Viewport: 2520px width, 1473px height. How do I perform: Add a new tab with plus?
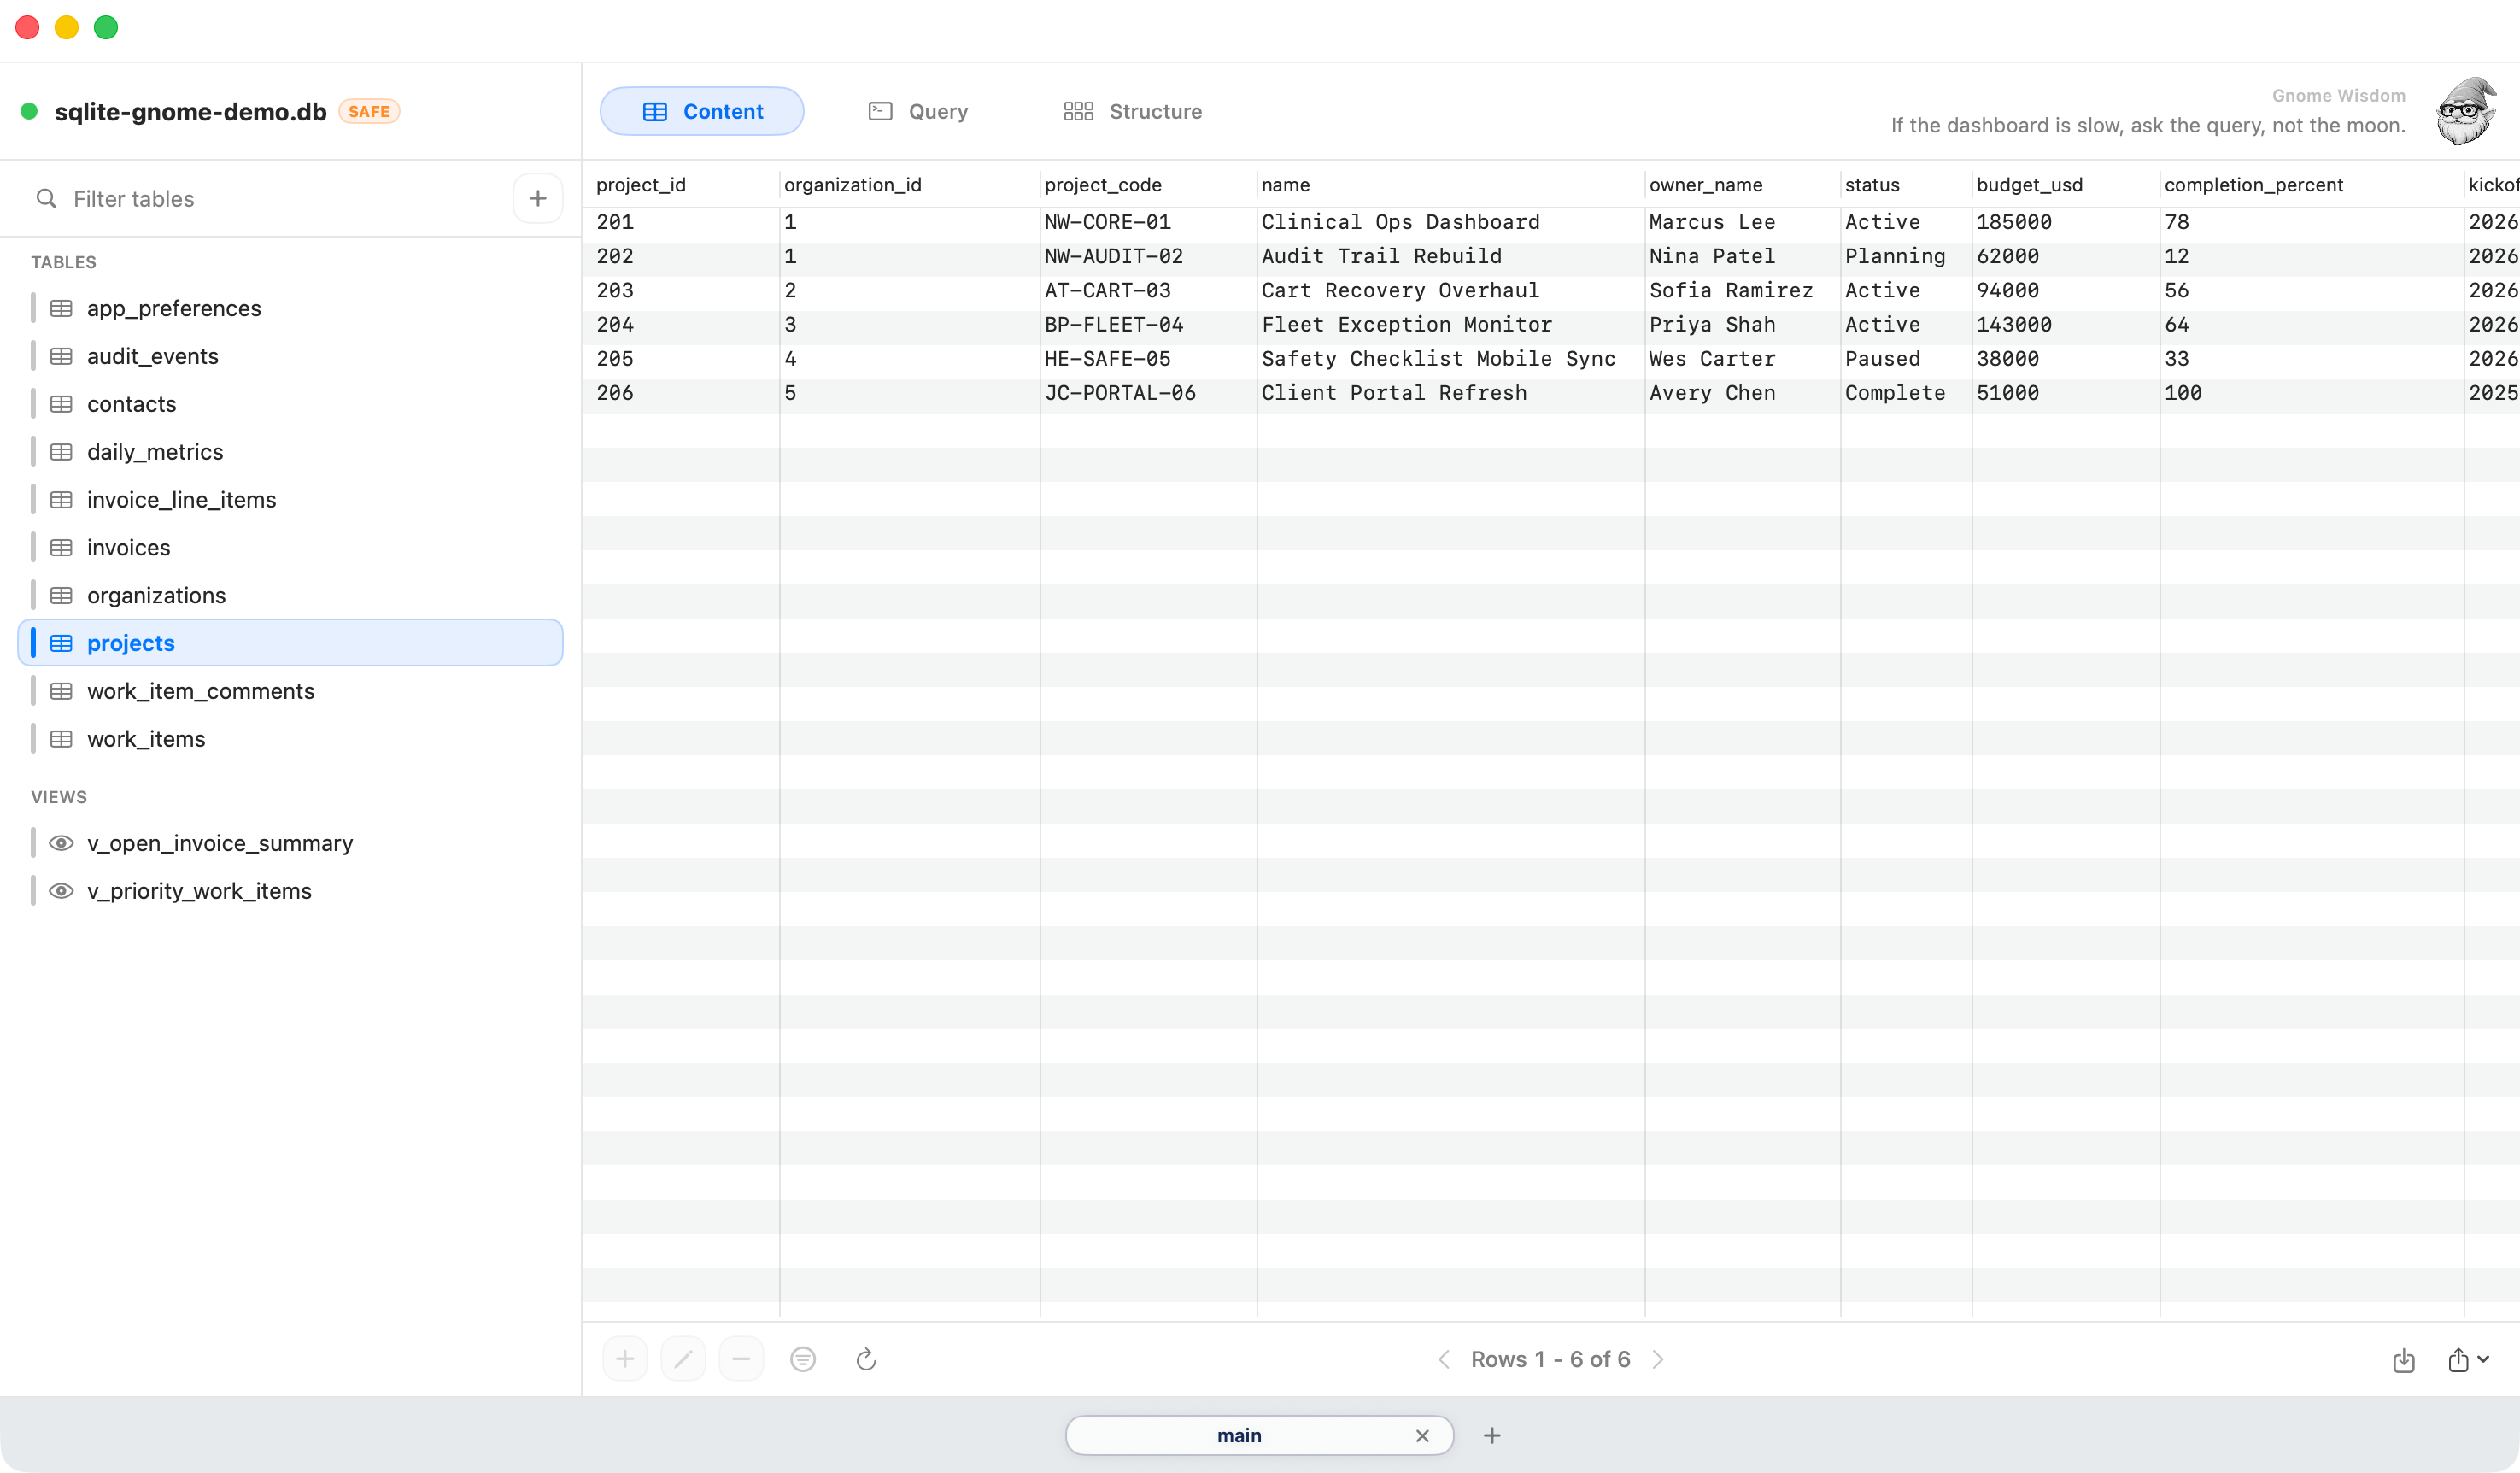pos(1492,1435)
